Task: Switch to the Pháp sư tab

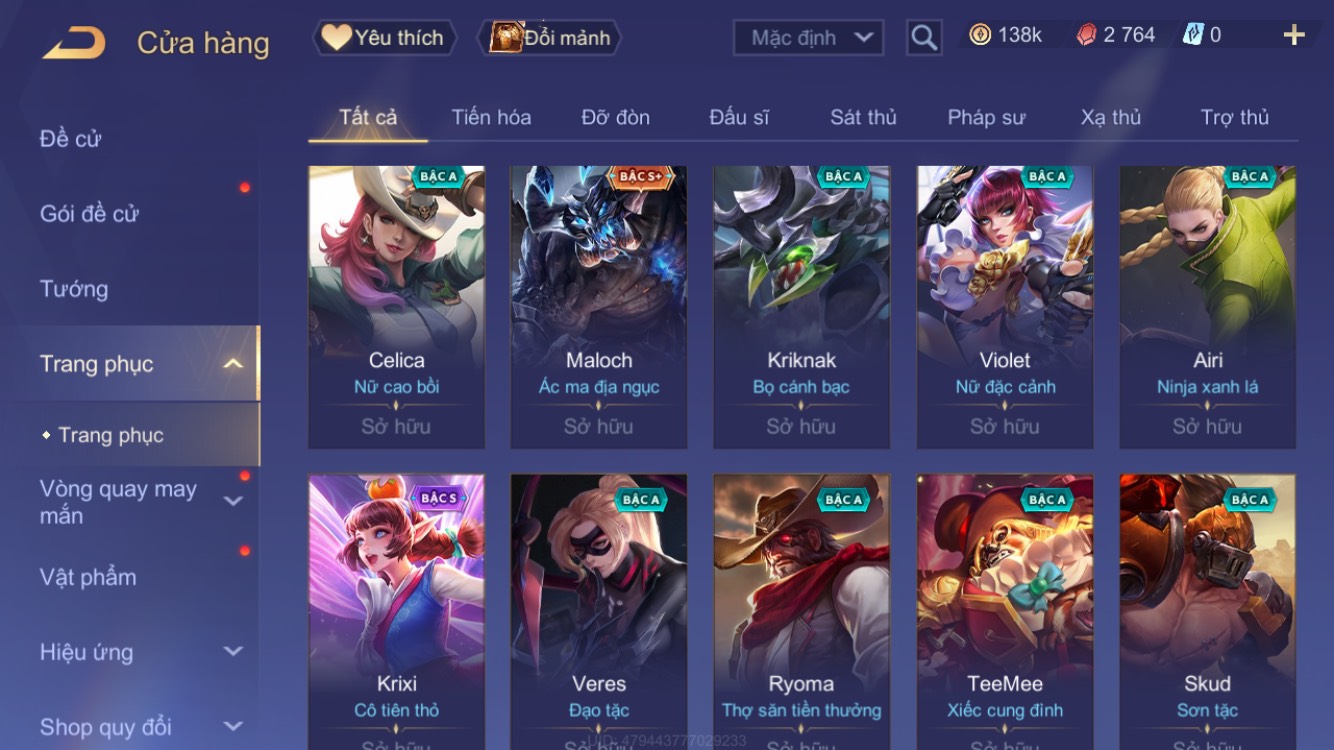Action: pyautogui.click(x=986, y=117)
